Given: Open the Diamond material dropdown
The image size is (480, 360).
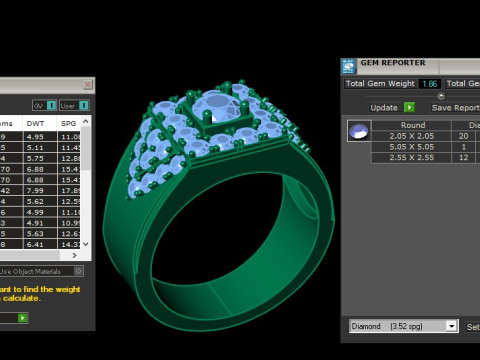Looking at the screenshot, I should (451, 326).
